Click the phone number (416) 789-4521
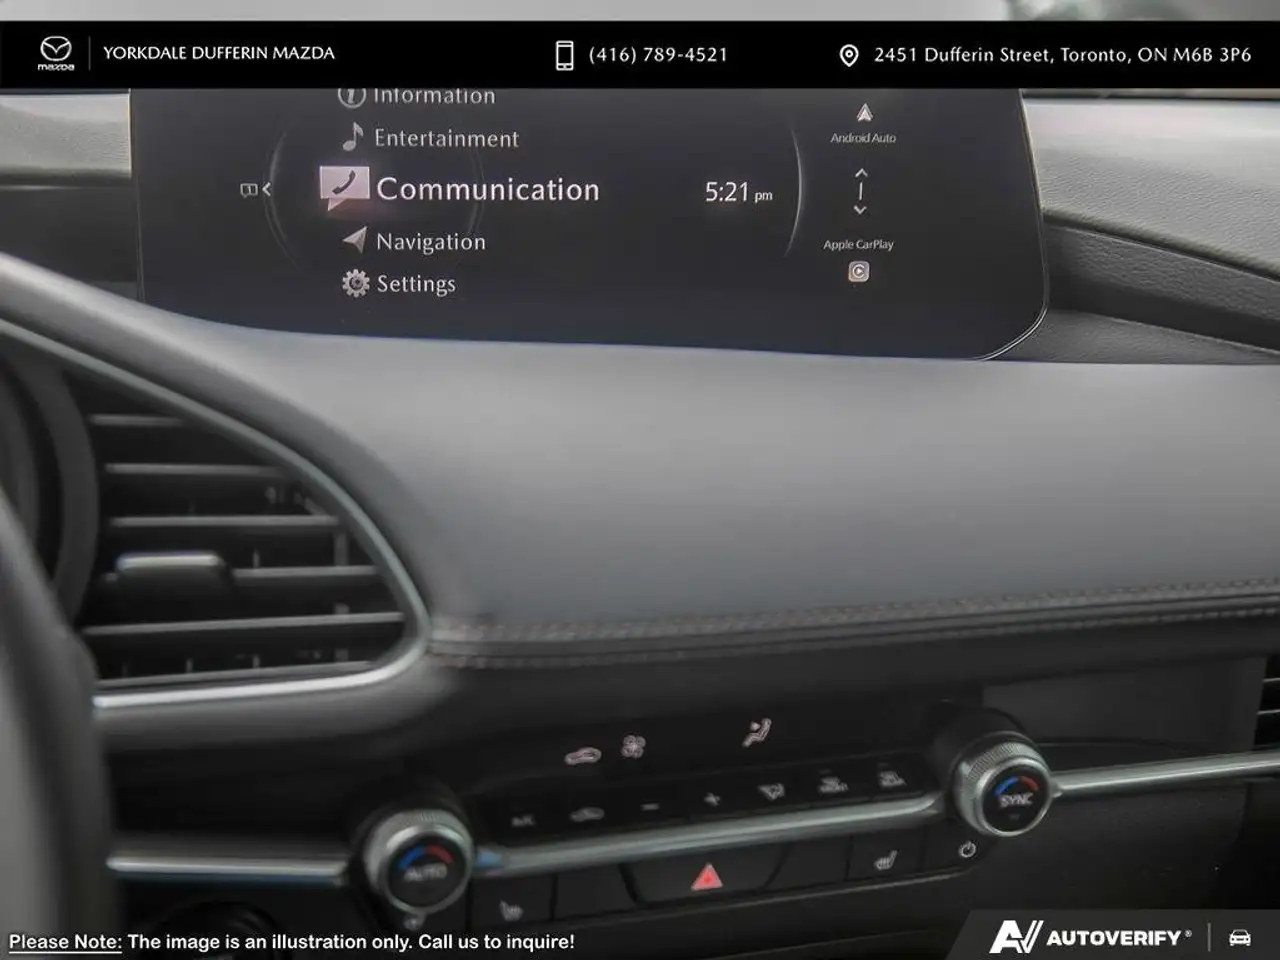This screenshot has width=1280, height=960. pos(658,55)
